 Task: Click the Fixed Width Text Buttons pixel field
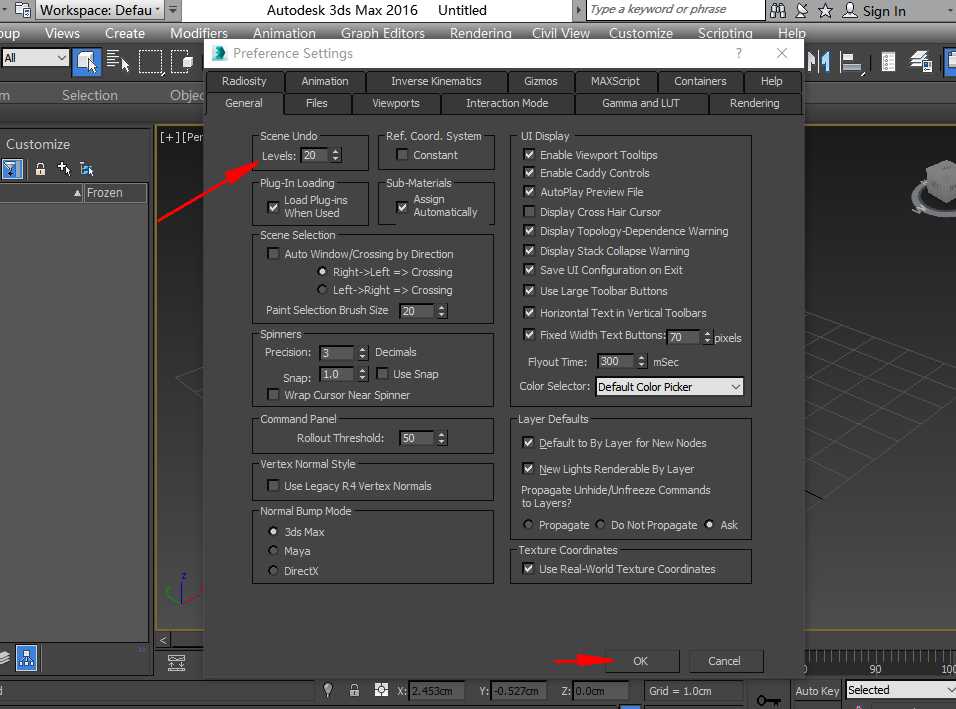(x=684, y=337)
